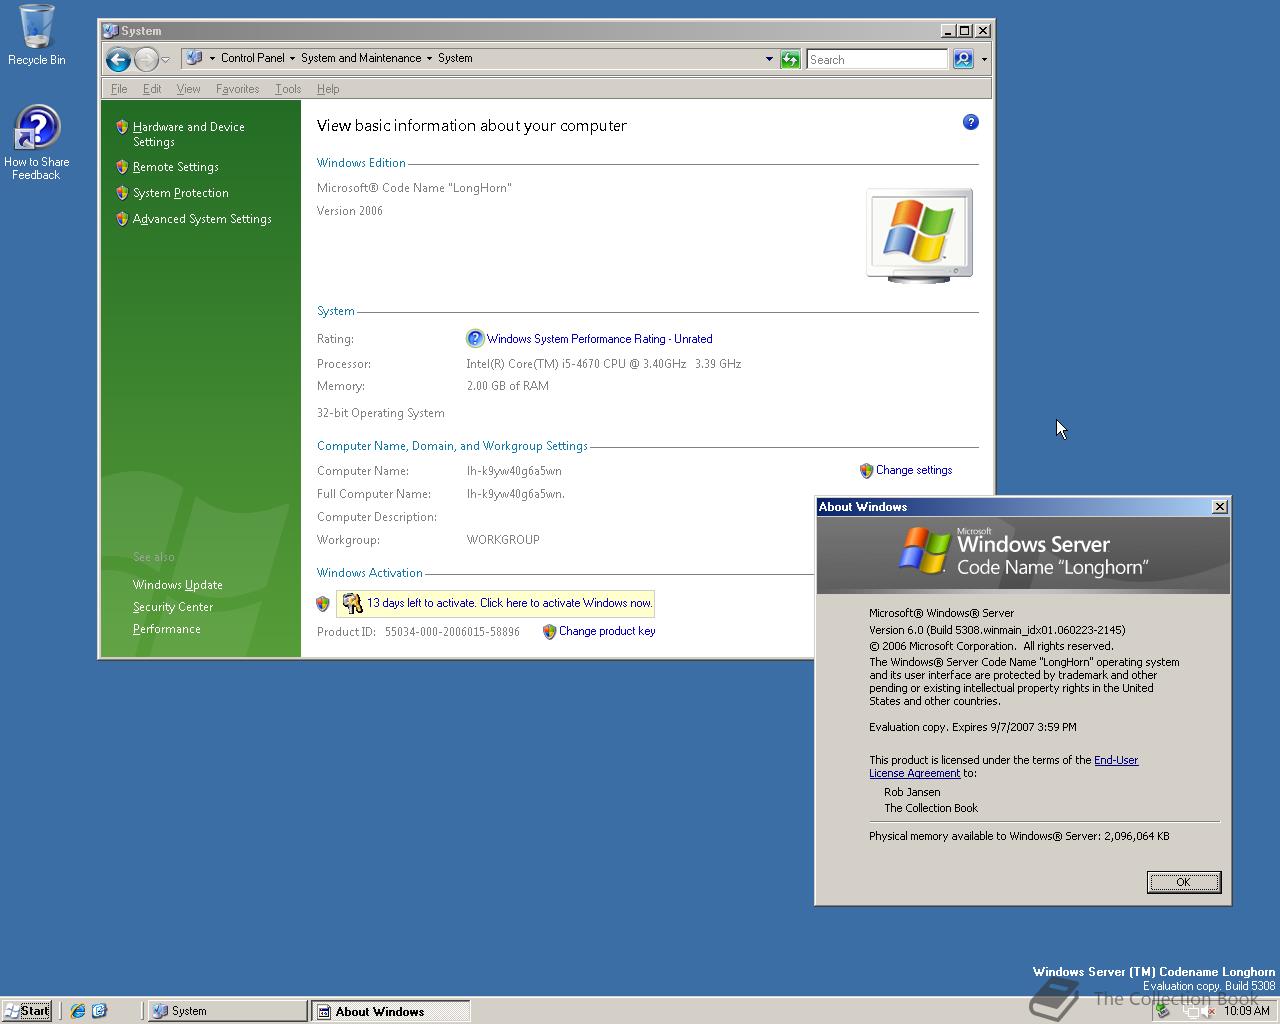Select System and Maintenance breadcrumb

tap(361, 58)
